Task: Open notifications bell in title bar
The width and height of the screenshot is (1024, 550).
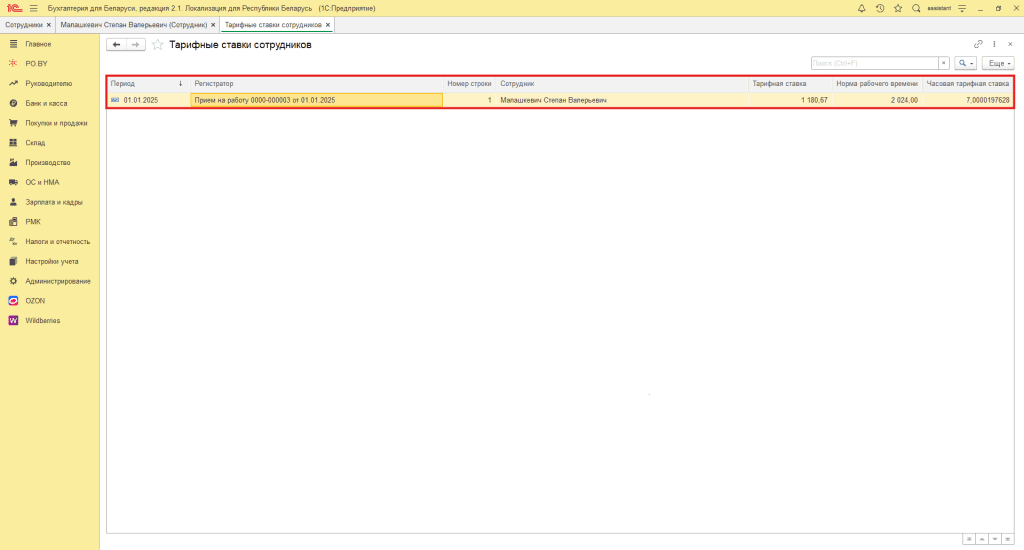Action: coord(861,8)
